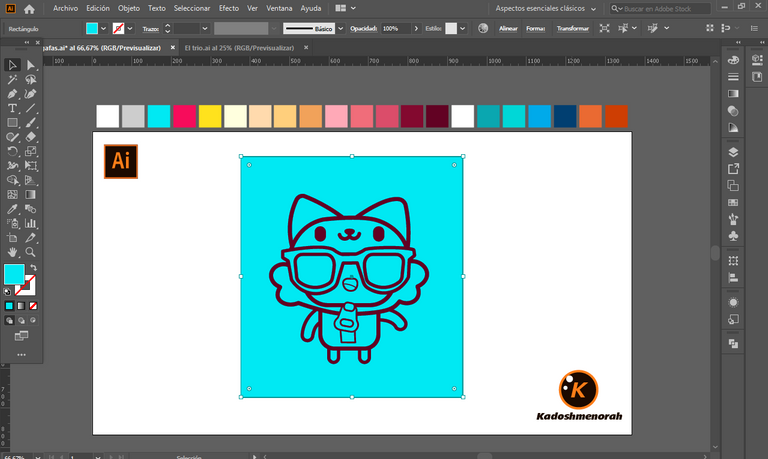Select the Type tool
The width and height of the screenshot is (768, 459).
click(12, 108)
